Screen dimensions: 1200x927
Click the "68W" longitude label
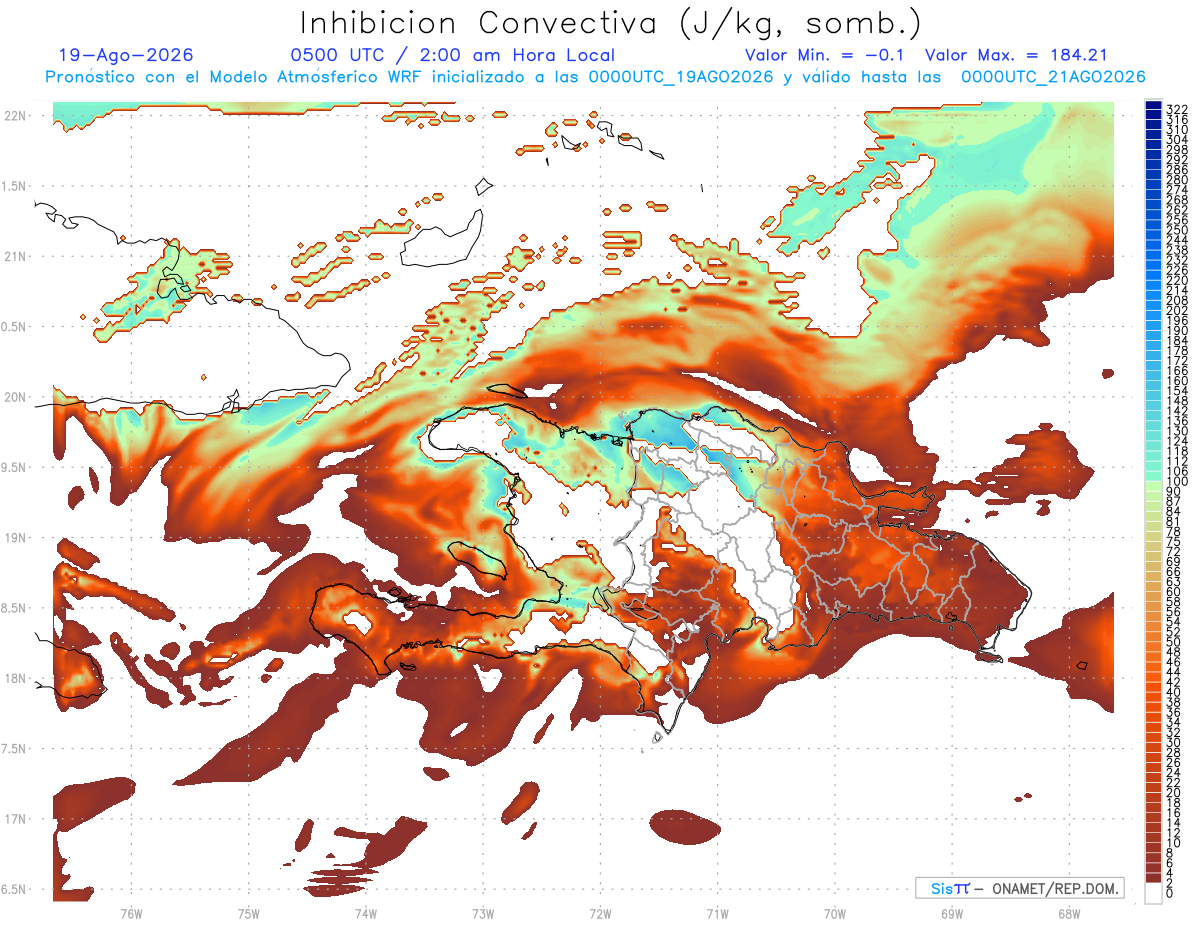pyautogui.click(x=1069, y=913)
